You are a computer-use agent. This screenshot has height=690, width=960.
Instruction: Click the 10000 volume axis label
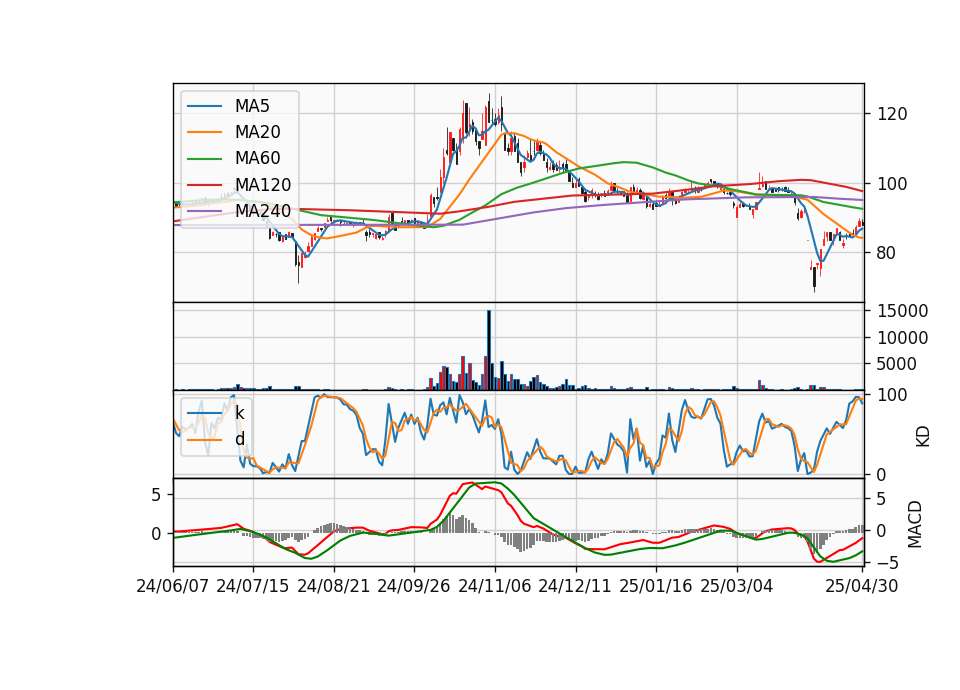[902, 338]
